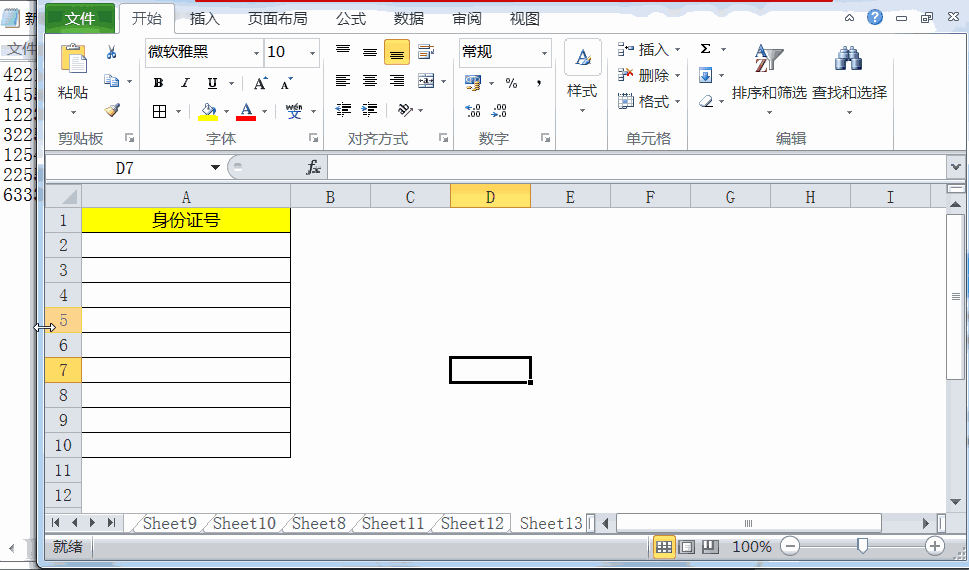This screenshot has width=969, height=570.
Task: Align text to middle of cell
Action: 370,52
